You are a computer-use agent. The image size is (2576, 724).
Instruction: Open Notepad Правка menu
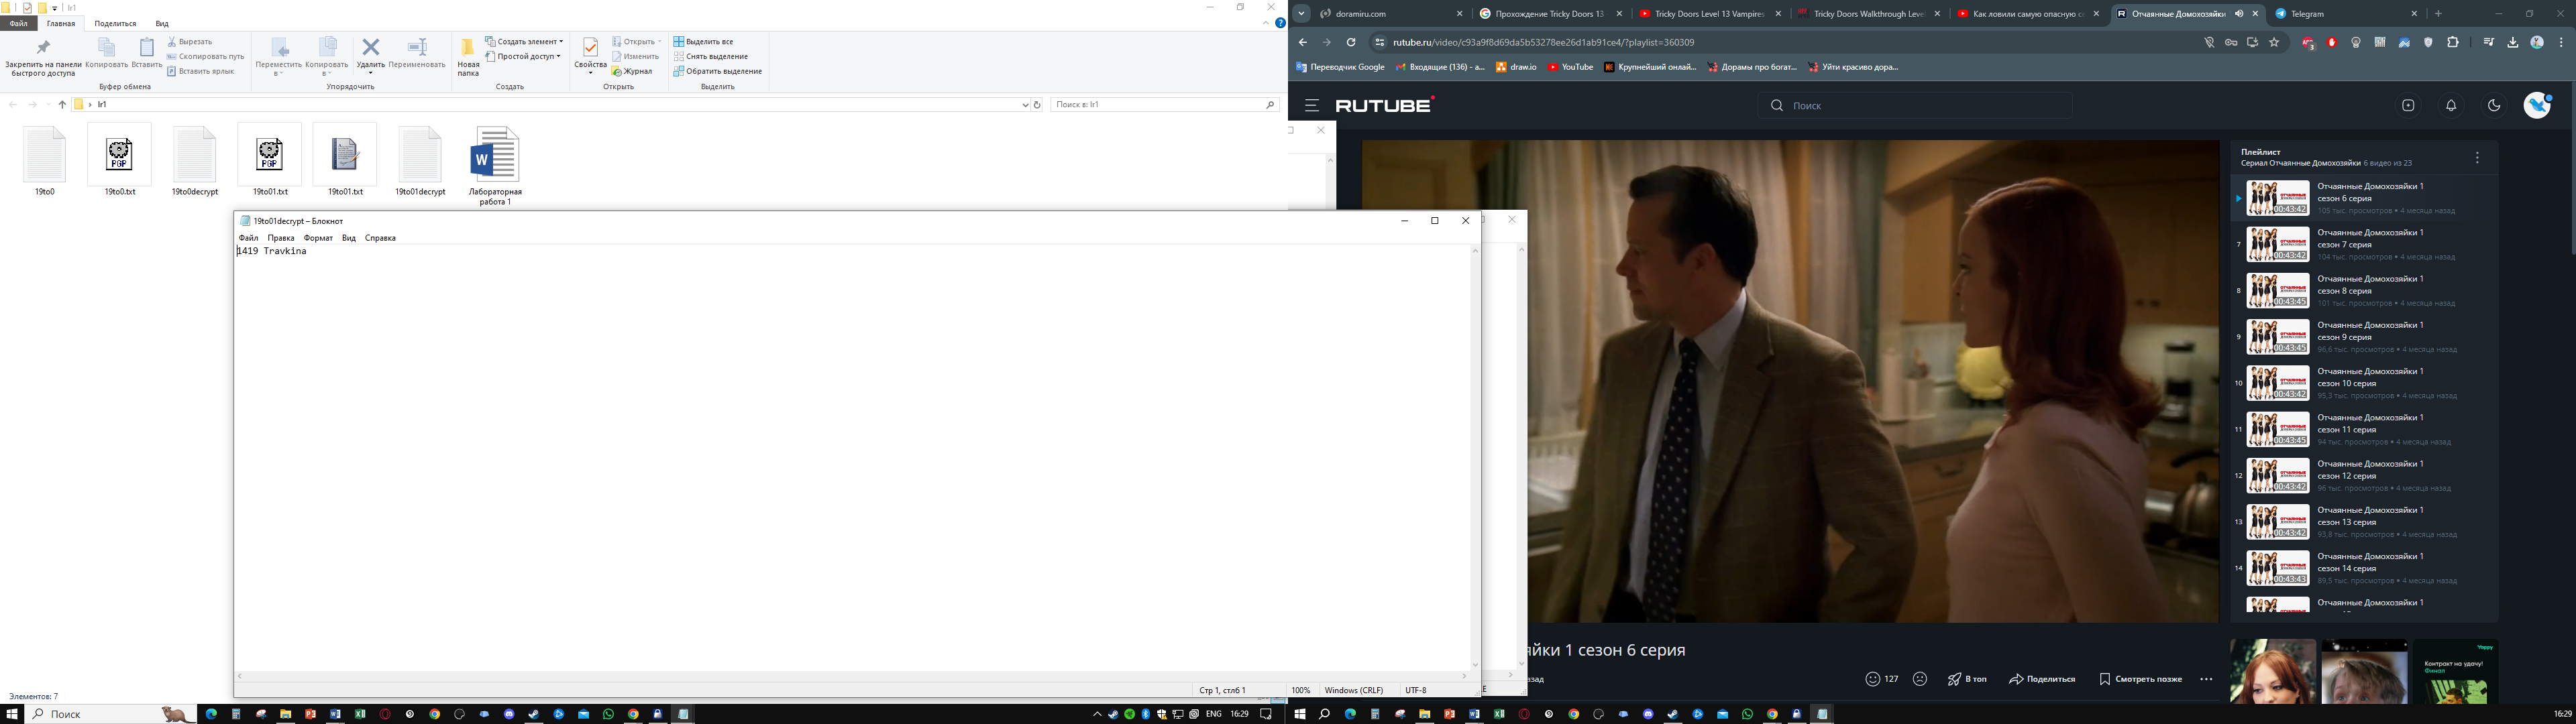tap(281, 238)
